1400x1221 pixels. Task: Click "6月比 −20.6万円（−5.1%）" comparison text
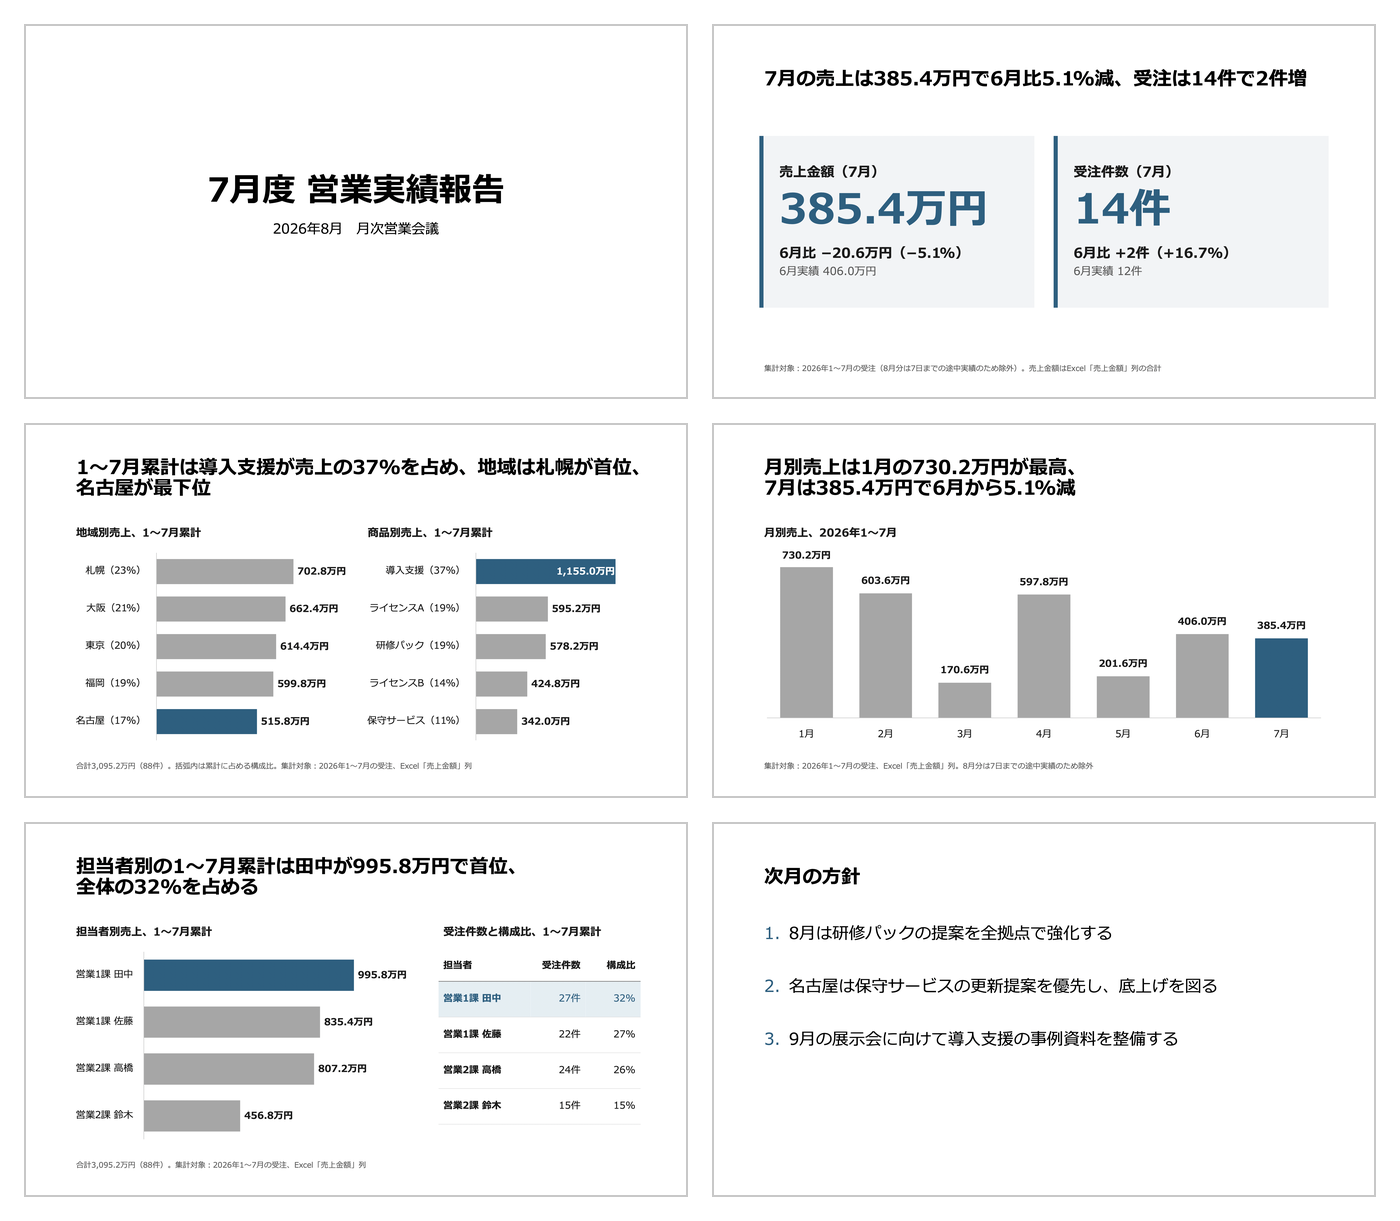[x=871, y=253]
